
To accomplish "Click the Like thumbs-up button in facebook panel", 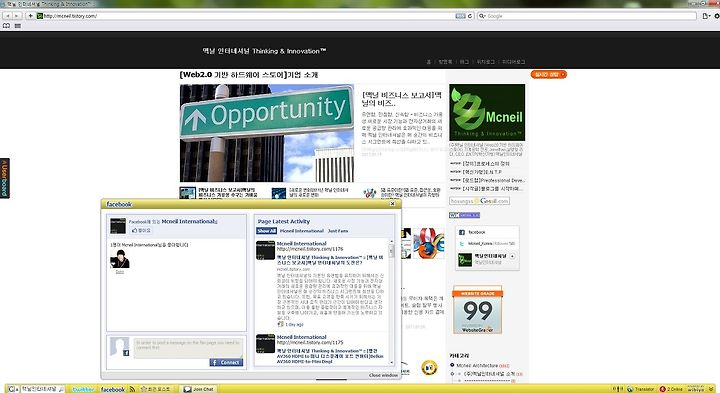I will (141, 230).
